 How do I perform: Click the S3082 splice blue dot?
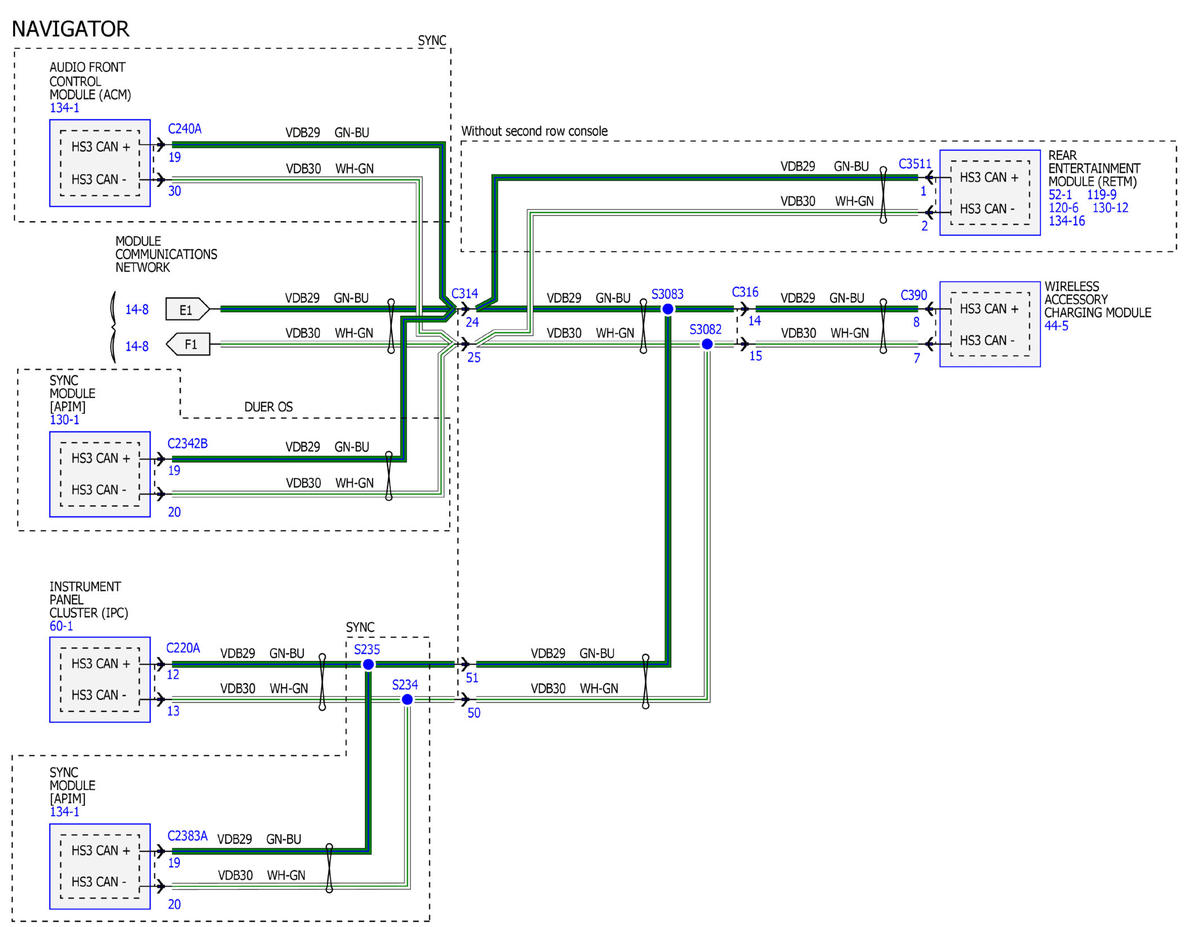pos(707,344)
